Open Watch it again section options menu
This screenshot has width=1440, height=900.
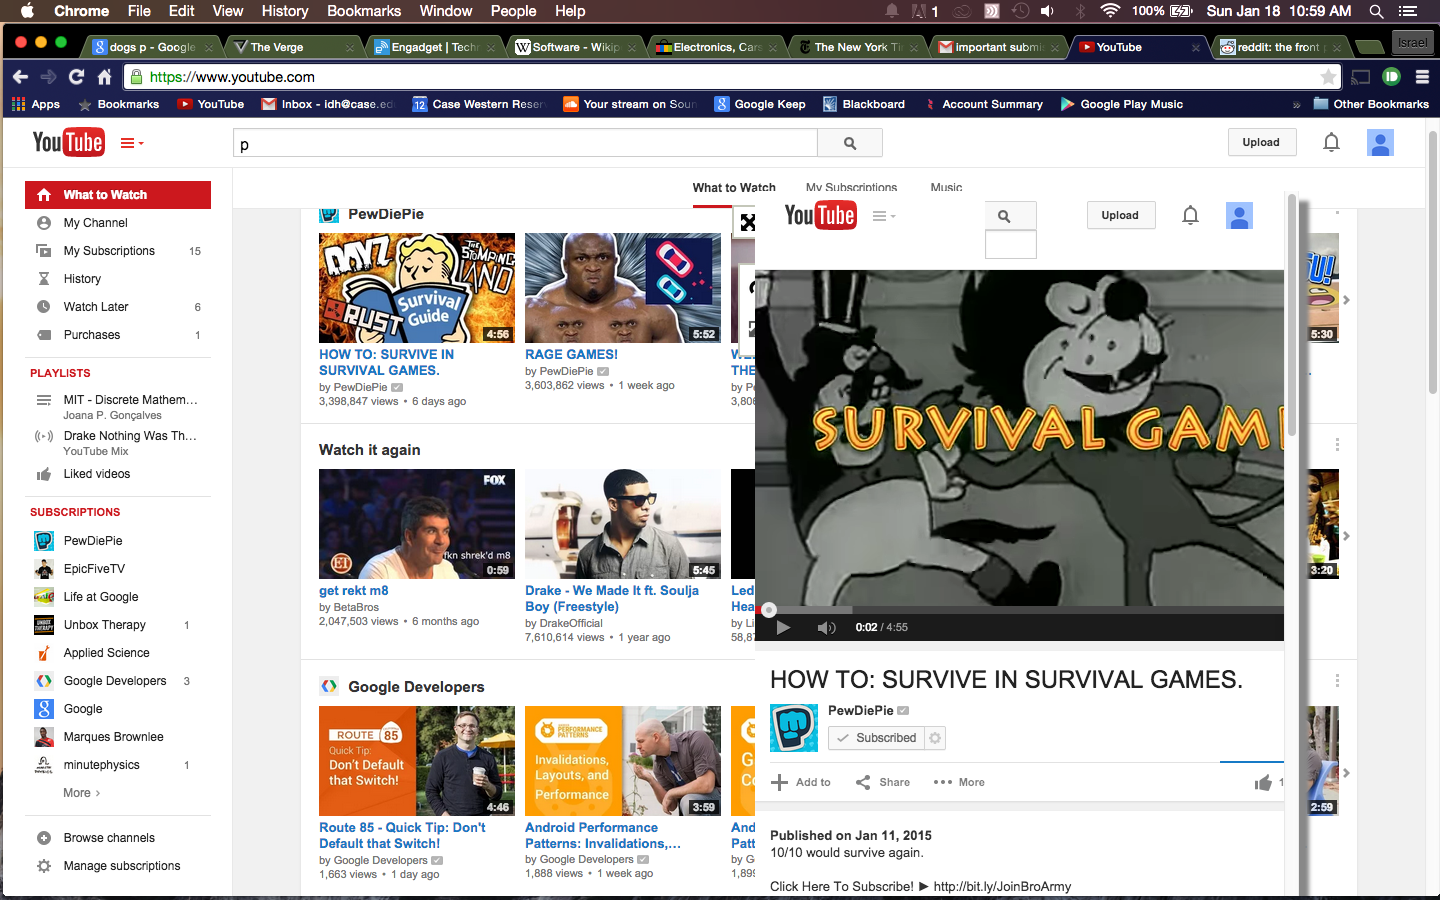tap(1337, 444)
